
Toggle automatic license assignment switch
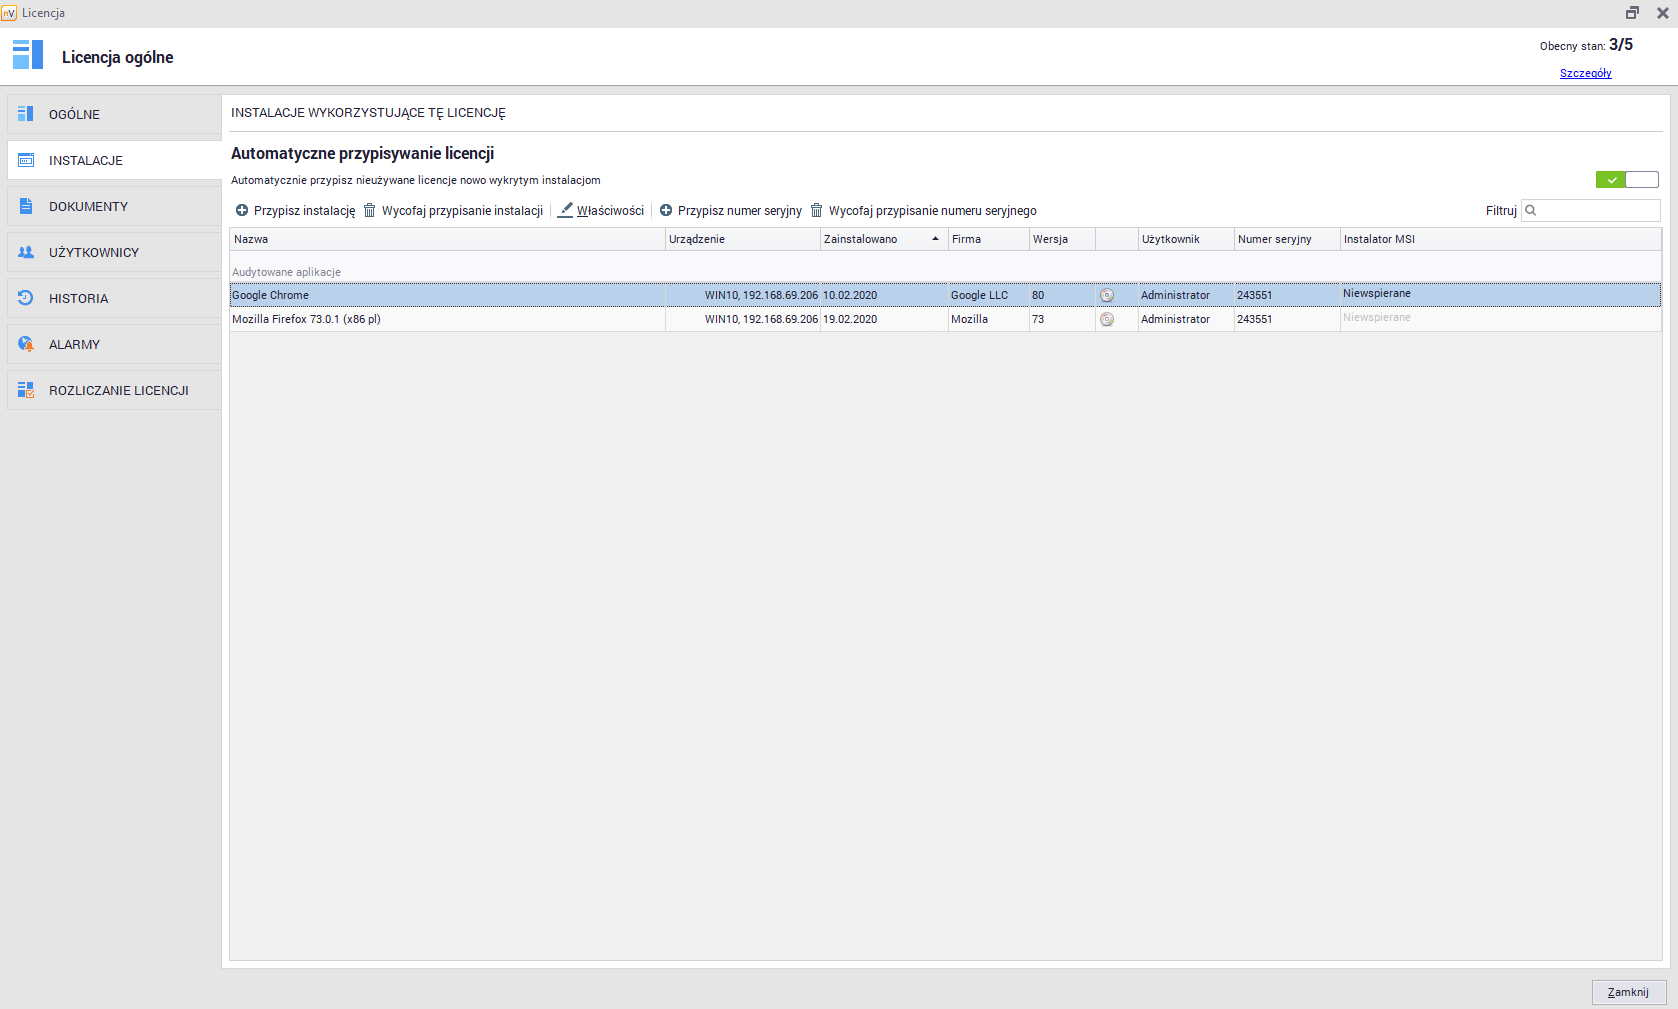(1626, 180)
